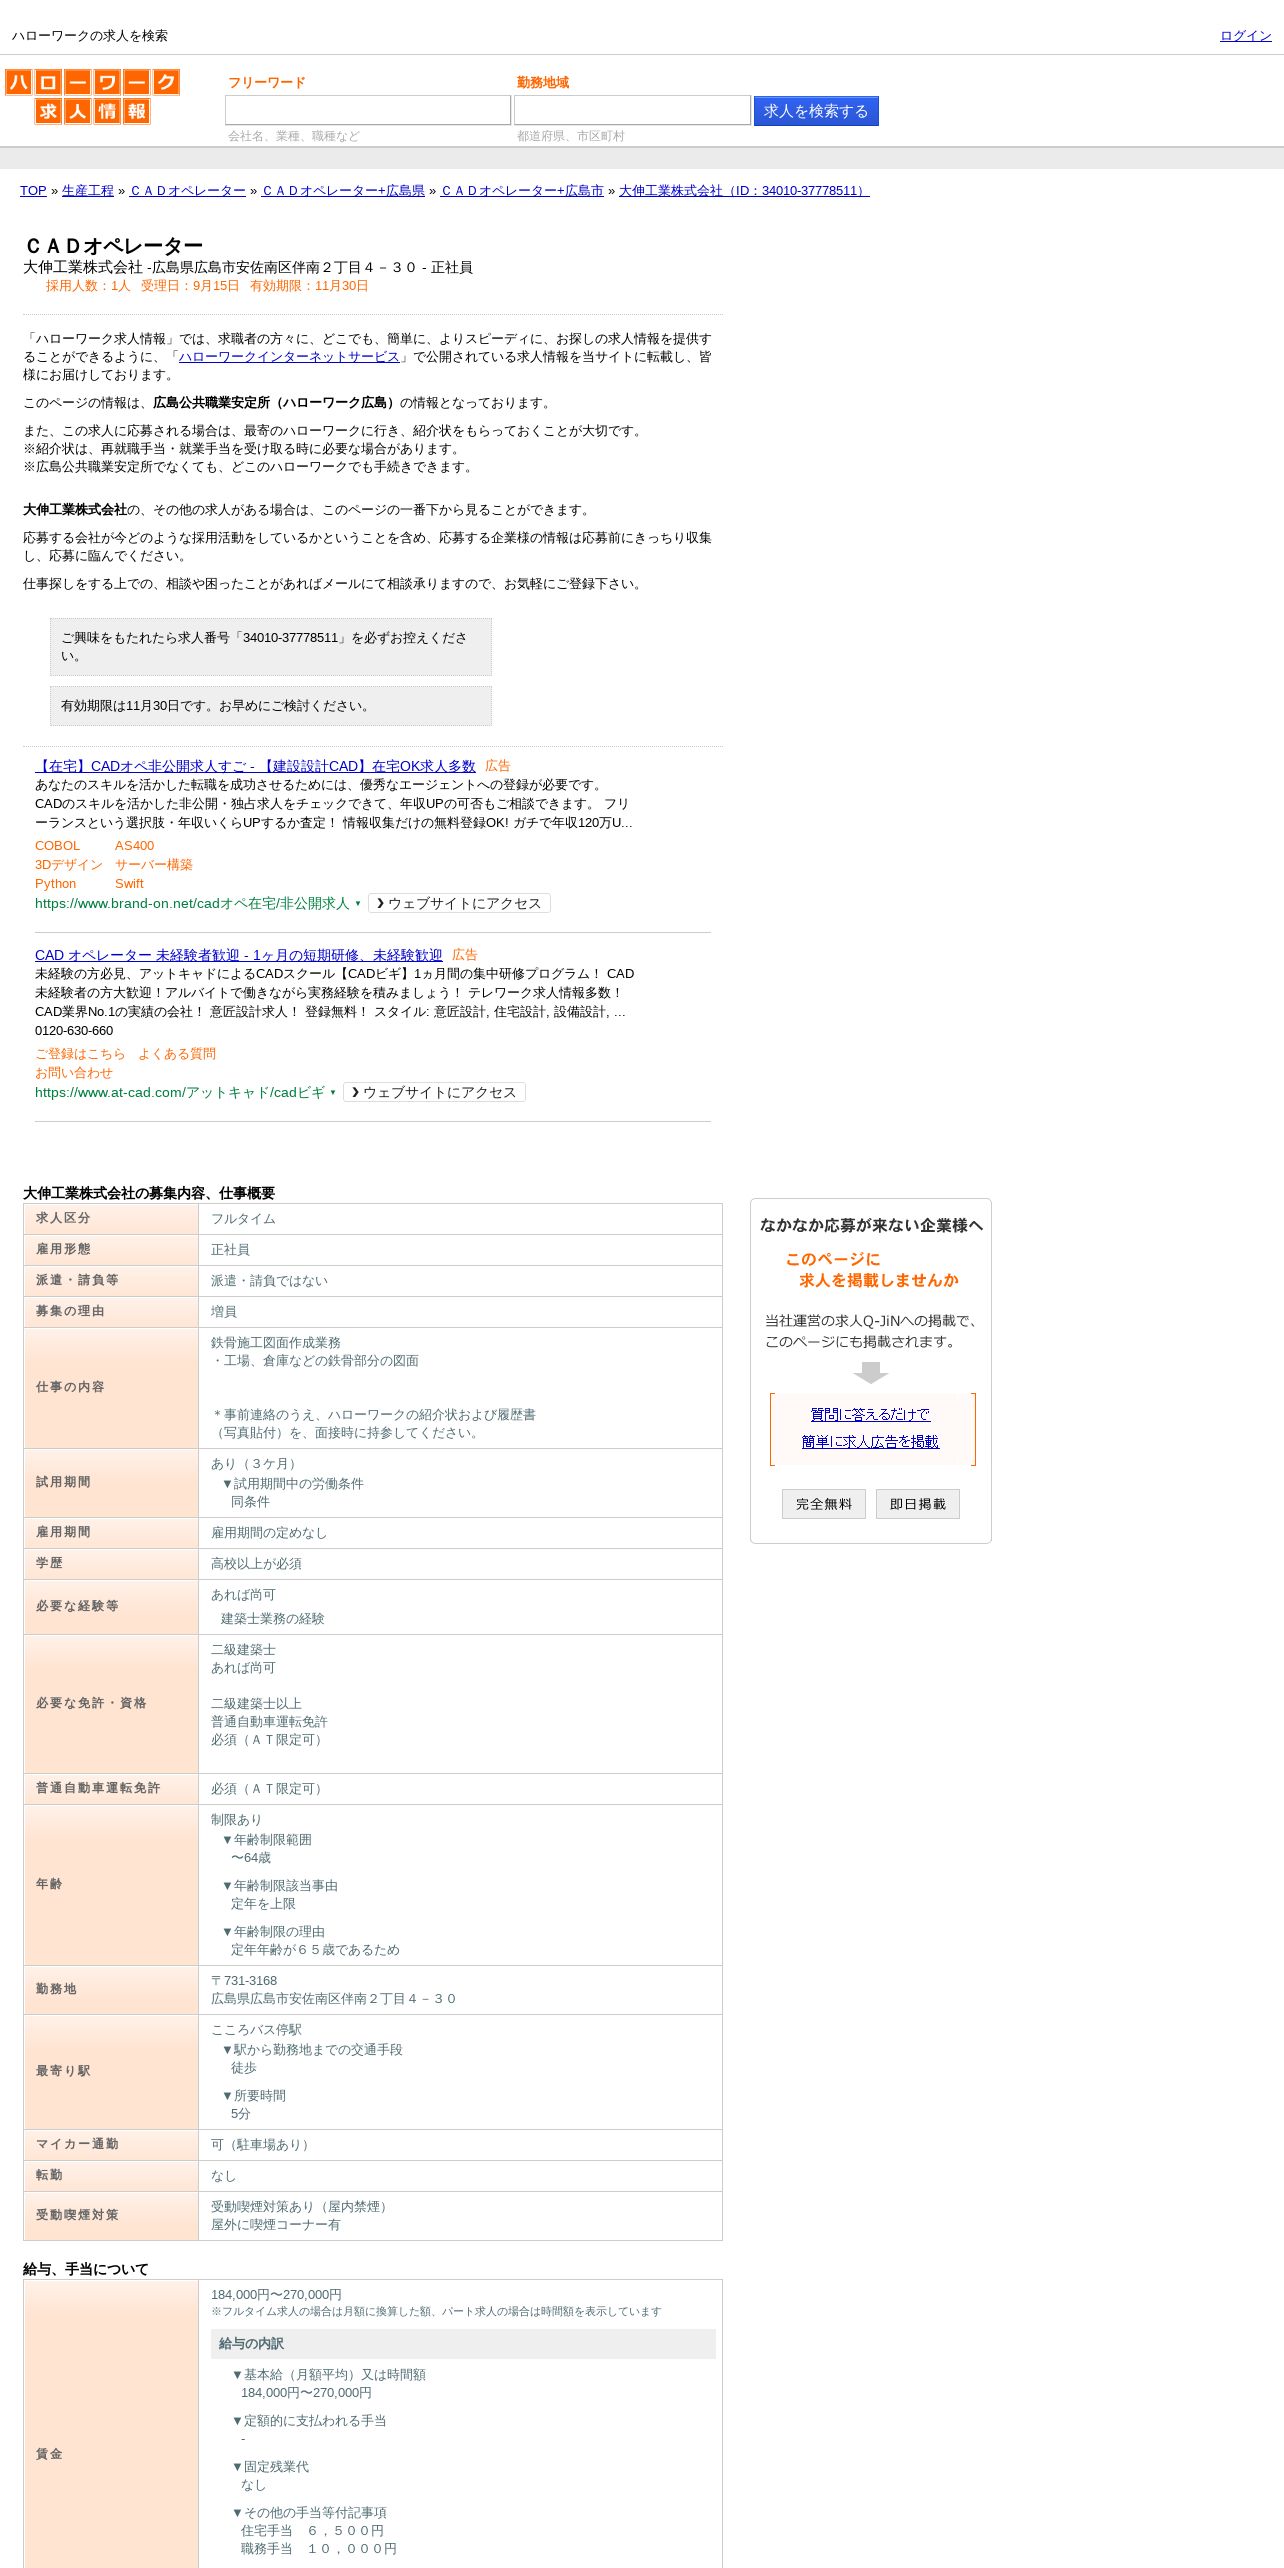Expand the at-cad.com URL dropdown arrow
This screenshot has width=1284, height=2568.
tap(333, 1093)
